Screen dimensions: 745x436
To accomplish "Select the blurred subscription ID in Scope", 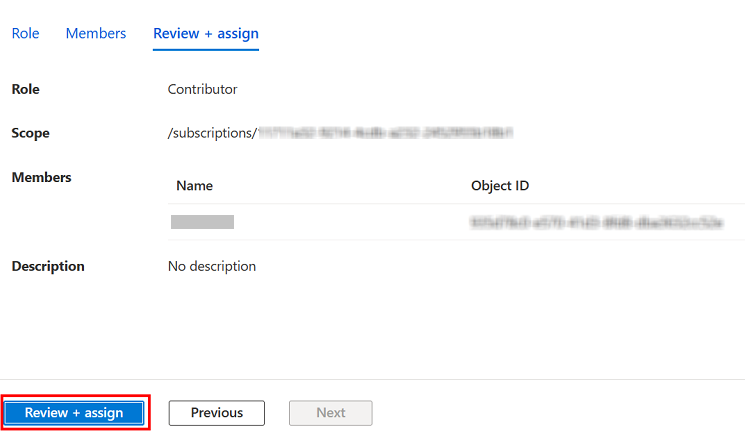I will (x=385, y=133).
